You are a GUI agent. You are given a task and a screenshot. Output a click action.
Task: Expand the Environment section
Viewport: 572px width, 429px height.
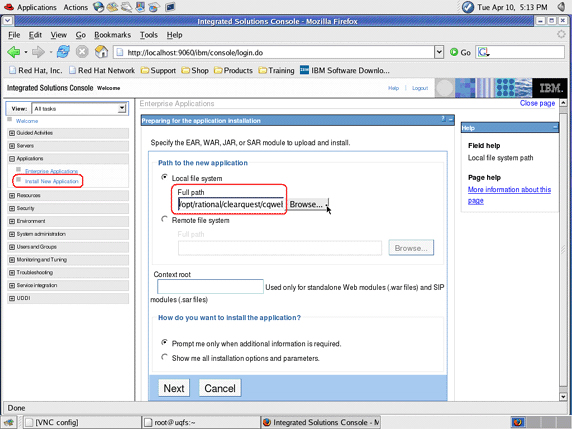point(12,221)
